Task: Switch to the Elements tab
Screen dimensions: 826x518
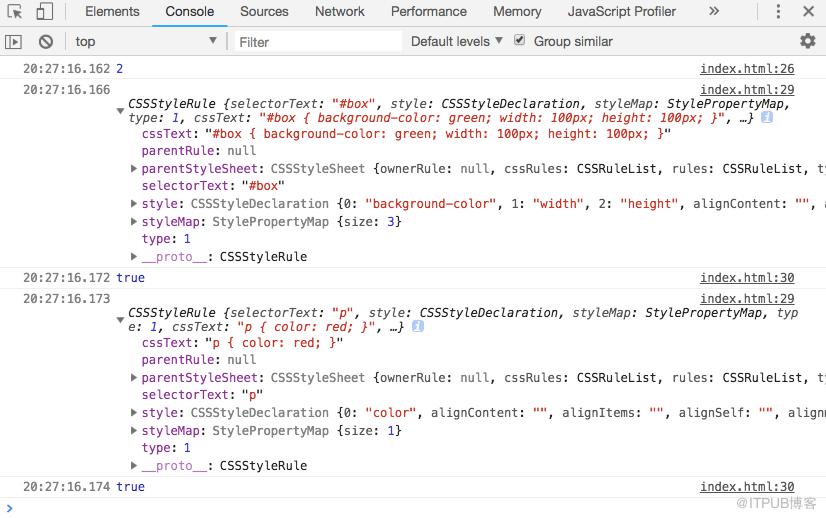Action: point(112,12)
